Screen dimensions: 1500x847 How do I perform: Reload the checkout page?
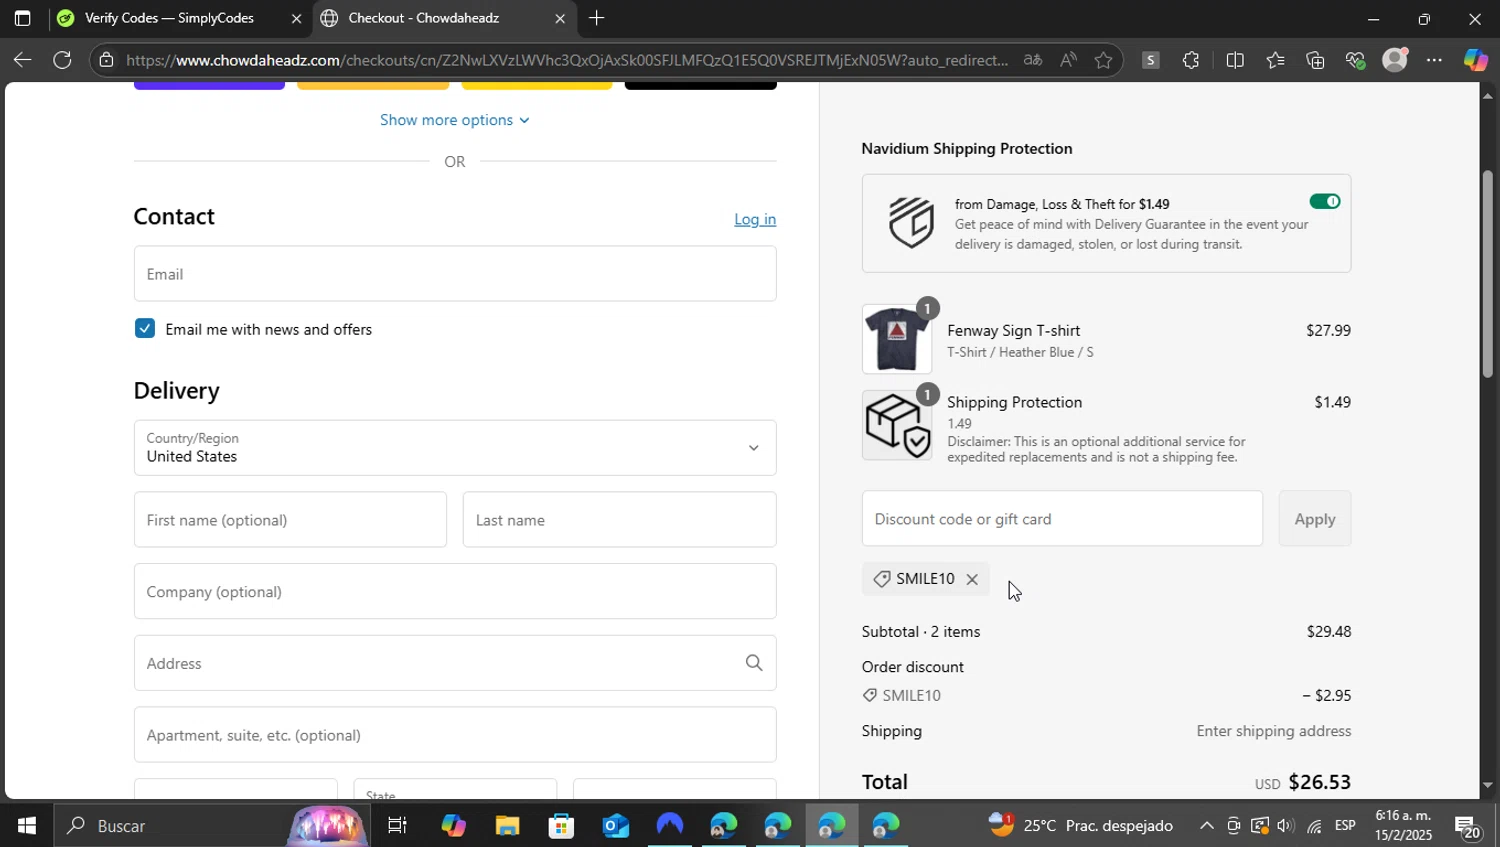tap(62, 60)
